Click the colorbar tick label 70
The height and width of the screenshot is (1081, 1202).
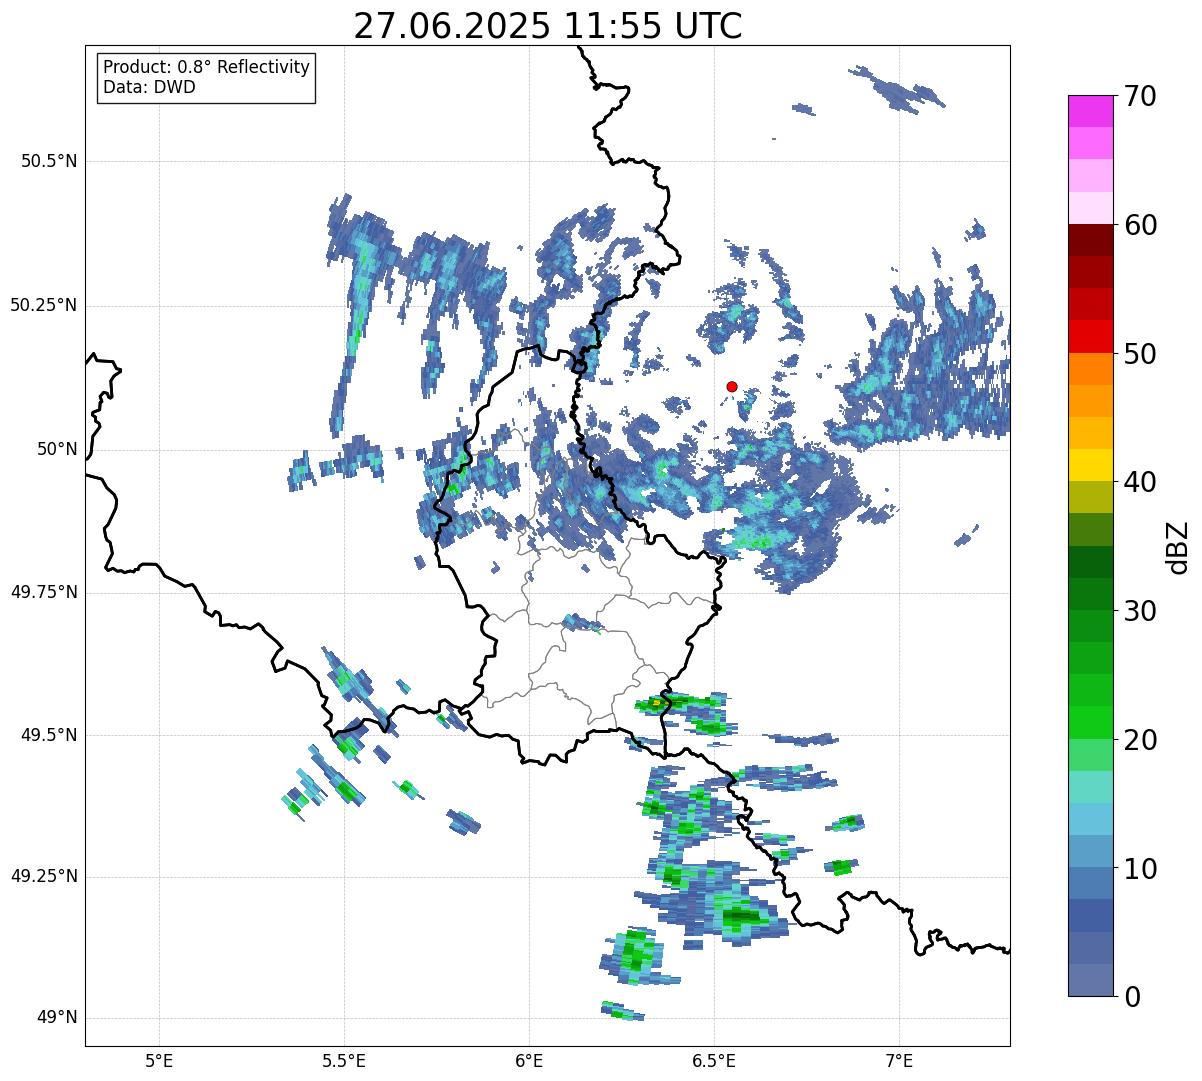coord(1140,96)
